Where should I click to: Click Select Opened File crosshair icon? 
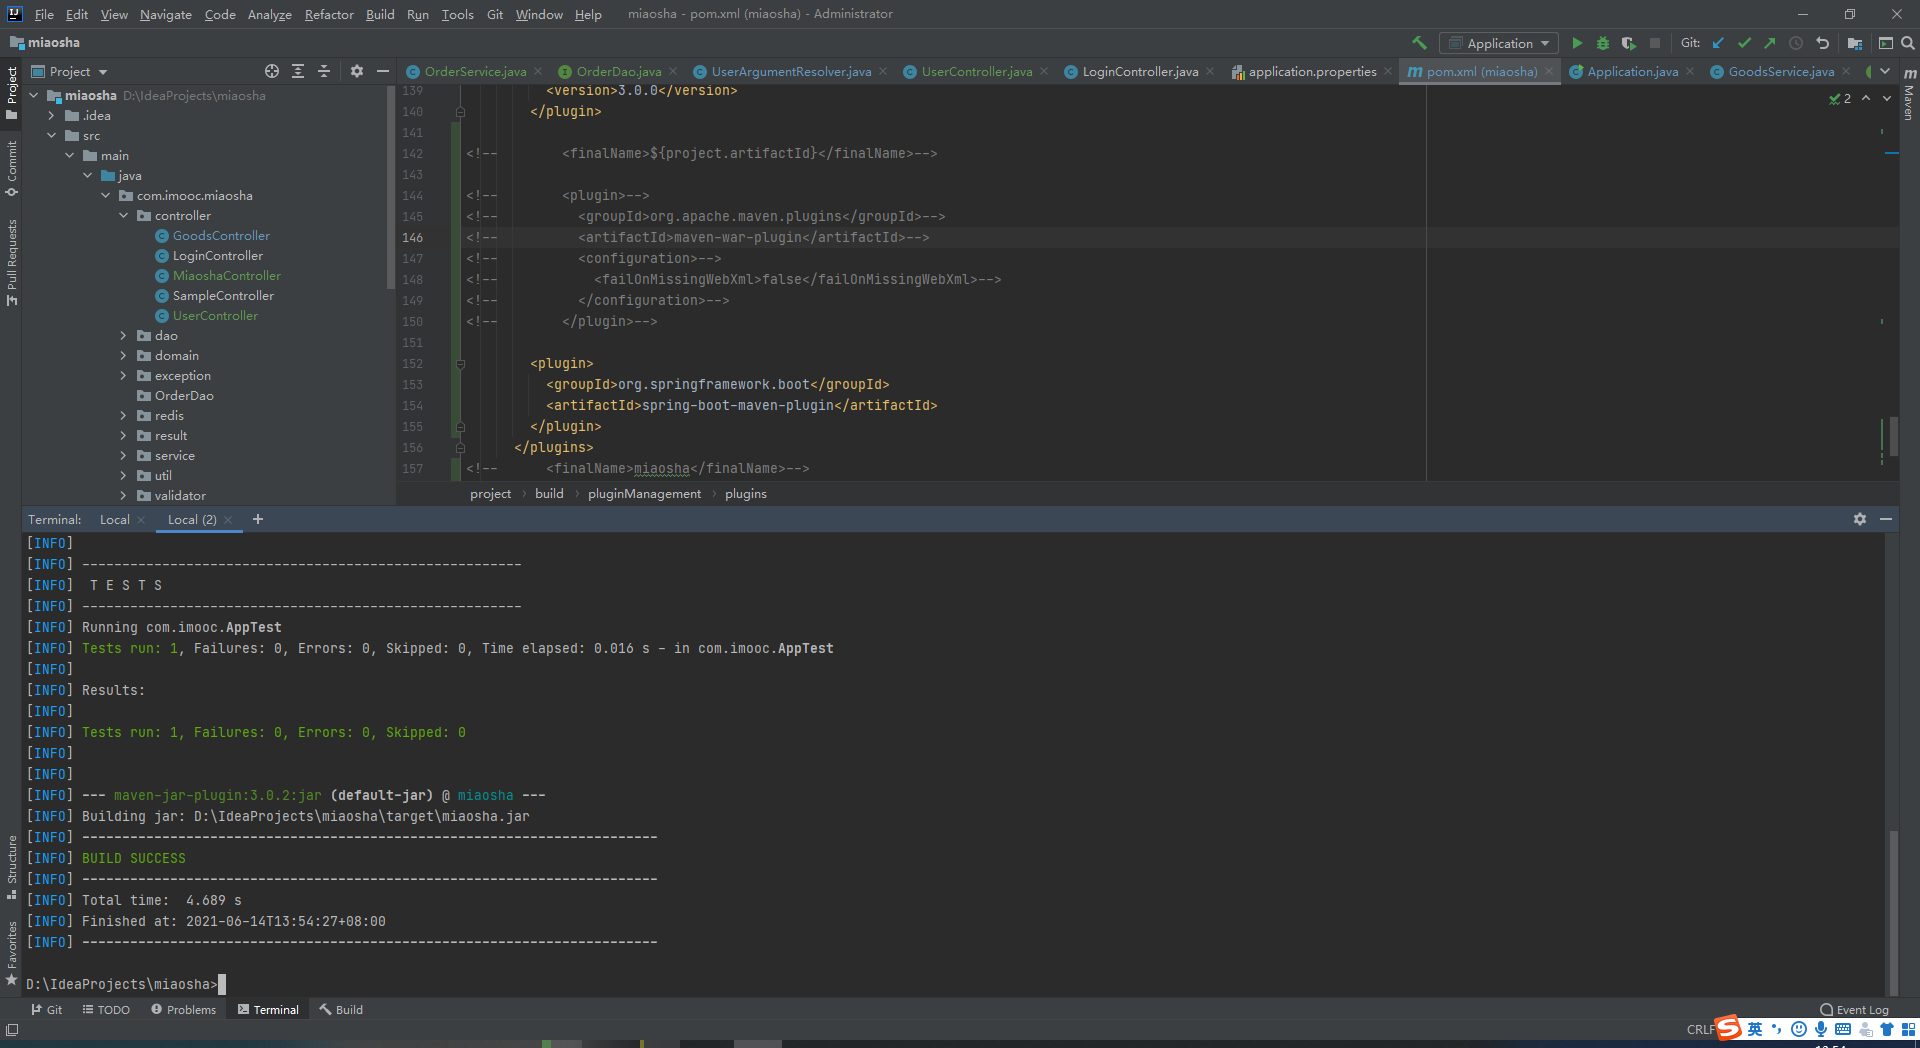coord(272,71)
